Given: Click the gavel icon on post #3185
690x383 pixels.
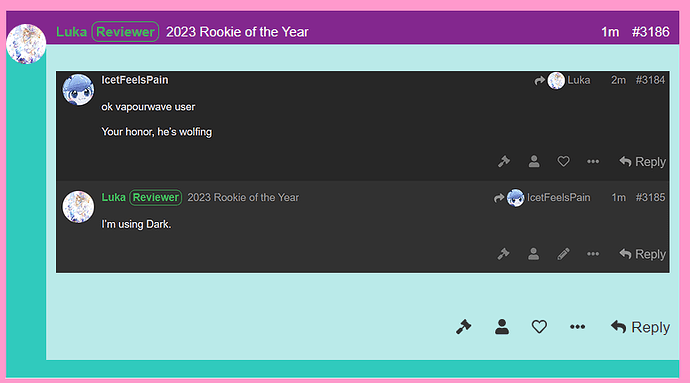Looking at the screenshot, I should click(503, 254).
